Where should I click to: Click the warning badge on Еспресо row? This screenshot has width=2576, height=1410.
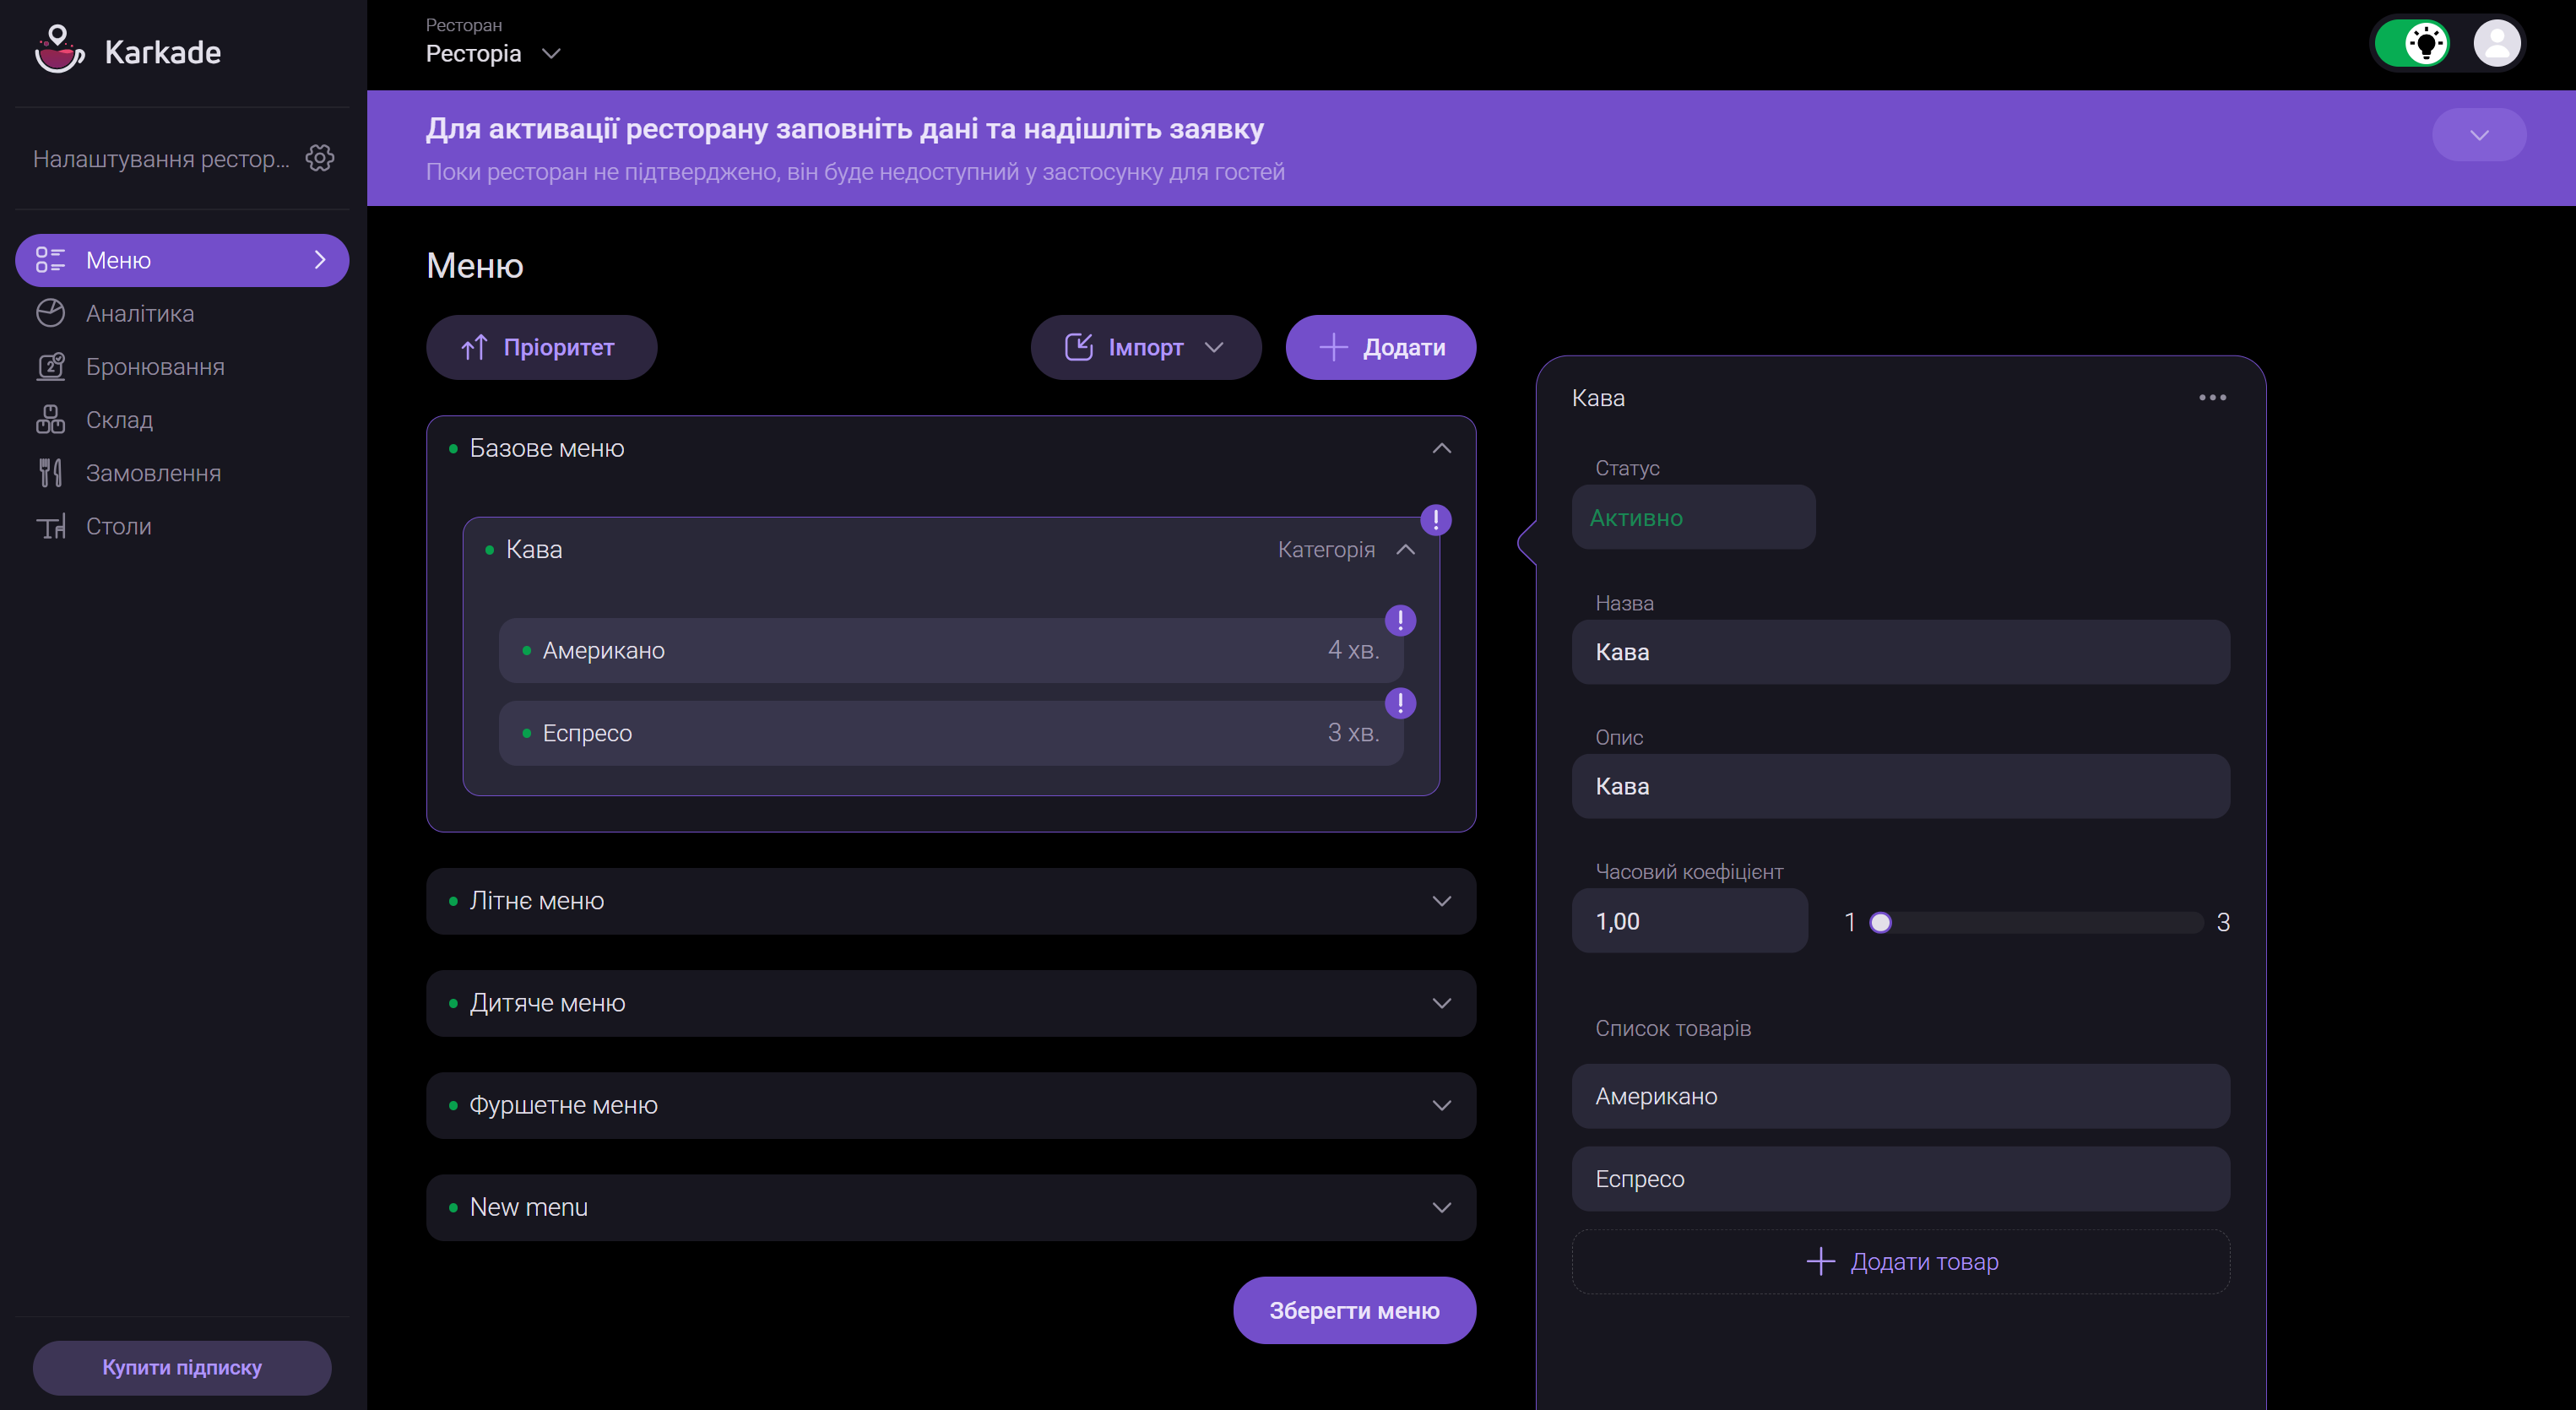pos(1400,703)
